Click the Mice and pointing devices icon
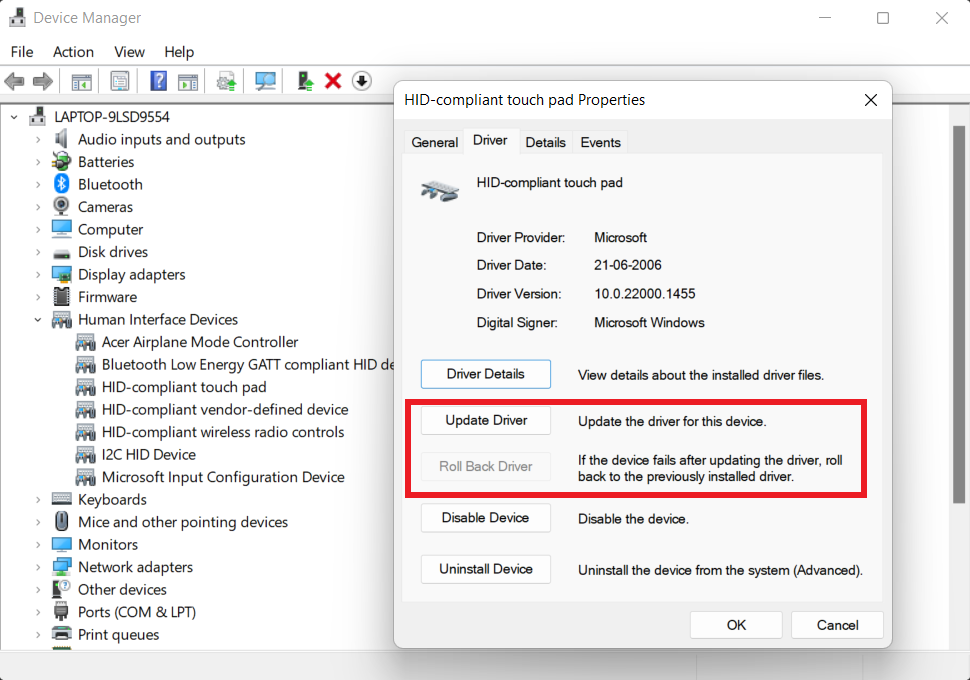The height and width of the screenshot is (680, 970). (61, 522)
